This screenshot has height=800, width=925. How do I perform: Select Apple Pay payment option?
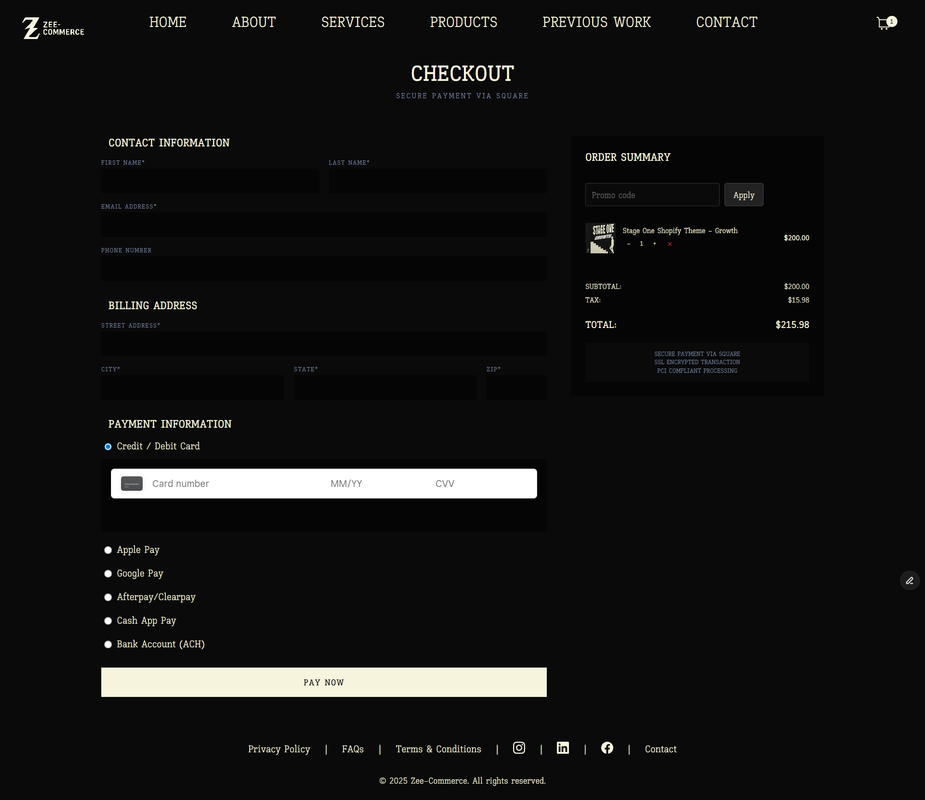pyautogui.click(x=108, y=550)
